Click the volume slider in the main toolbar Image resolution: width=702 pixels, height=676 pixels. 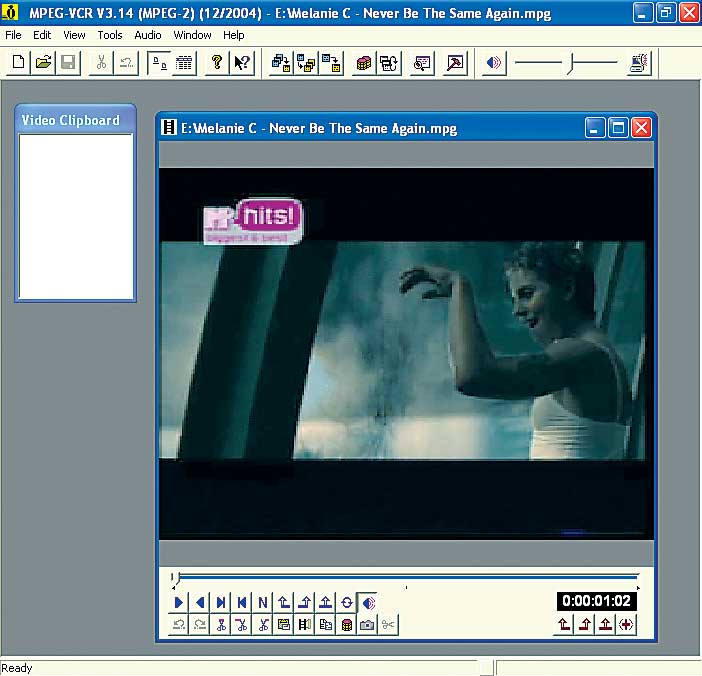click(x=566, y=63)
